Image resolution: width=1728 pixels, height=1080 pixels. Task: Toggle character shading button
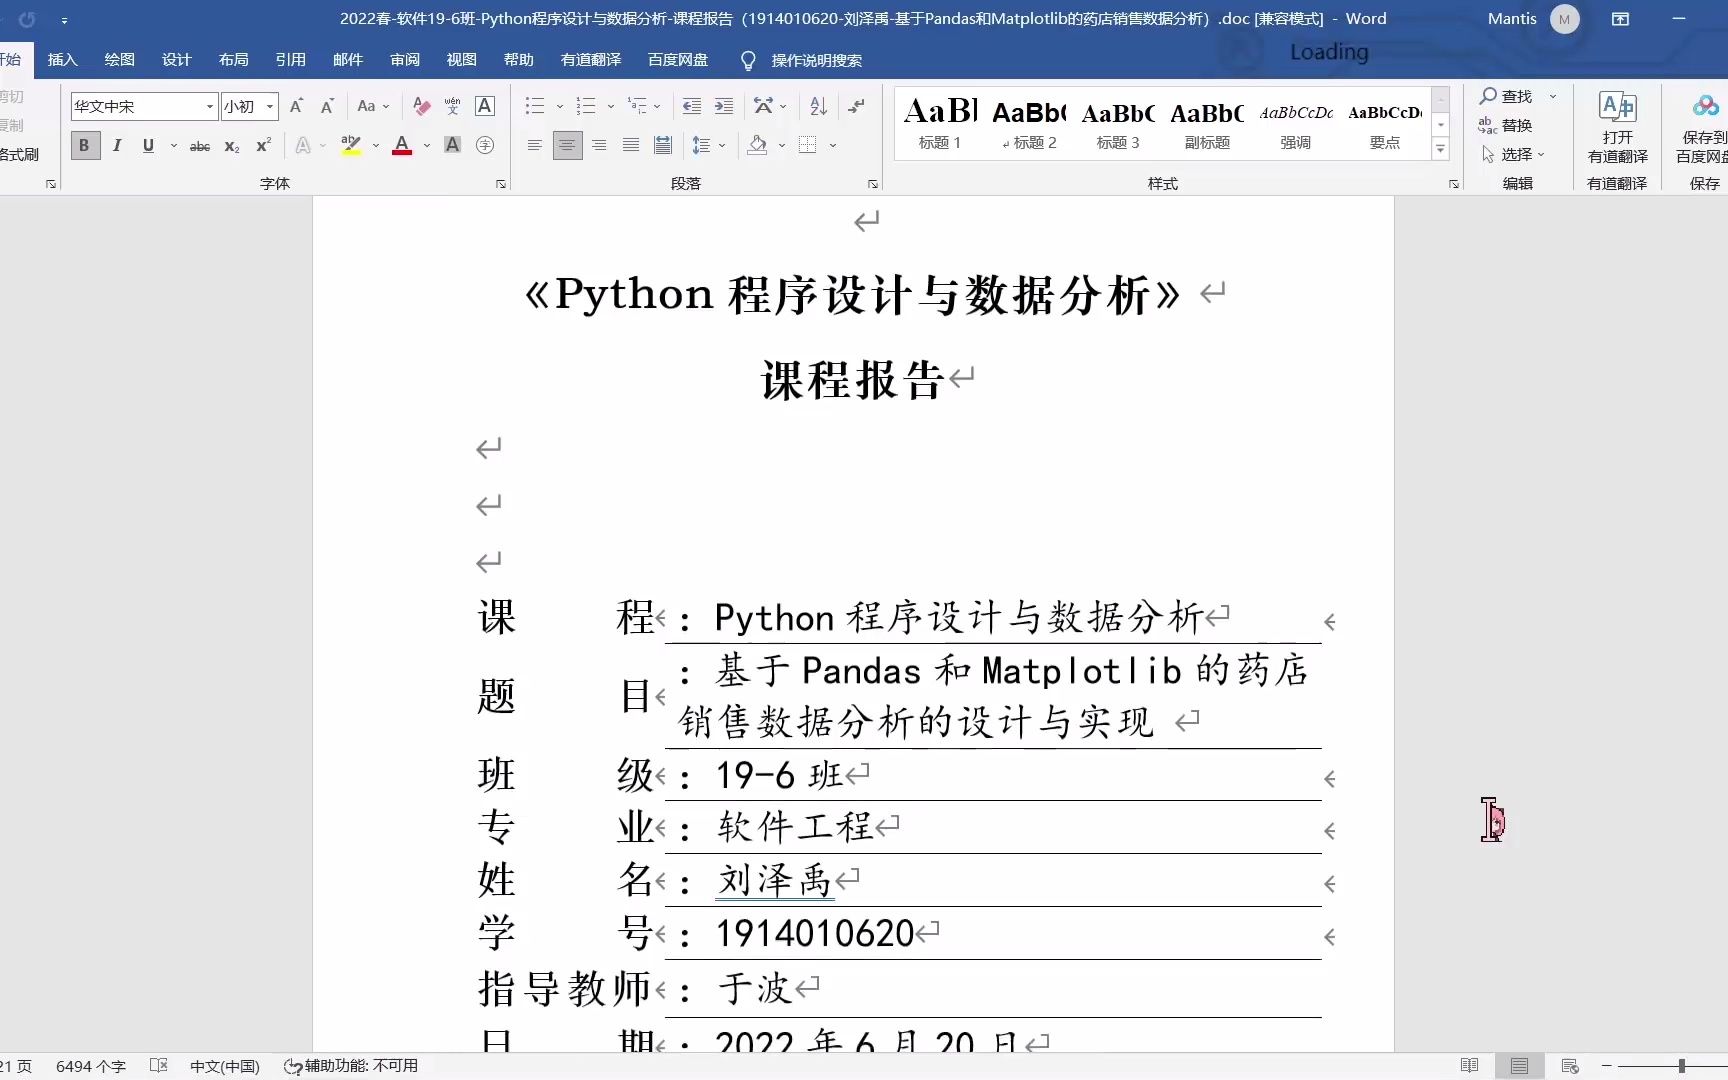pyautogui.click(x=452, y=146)
